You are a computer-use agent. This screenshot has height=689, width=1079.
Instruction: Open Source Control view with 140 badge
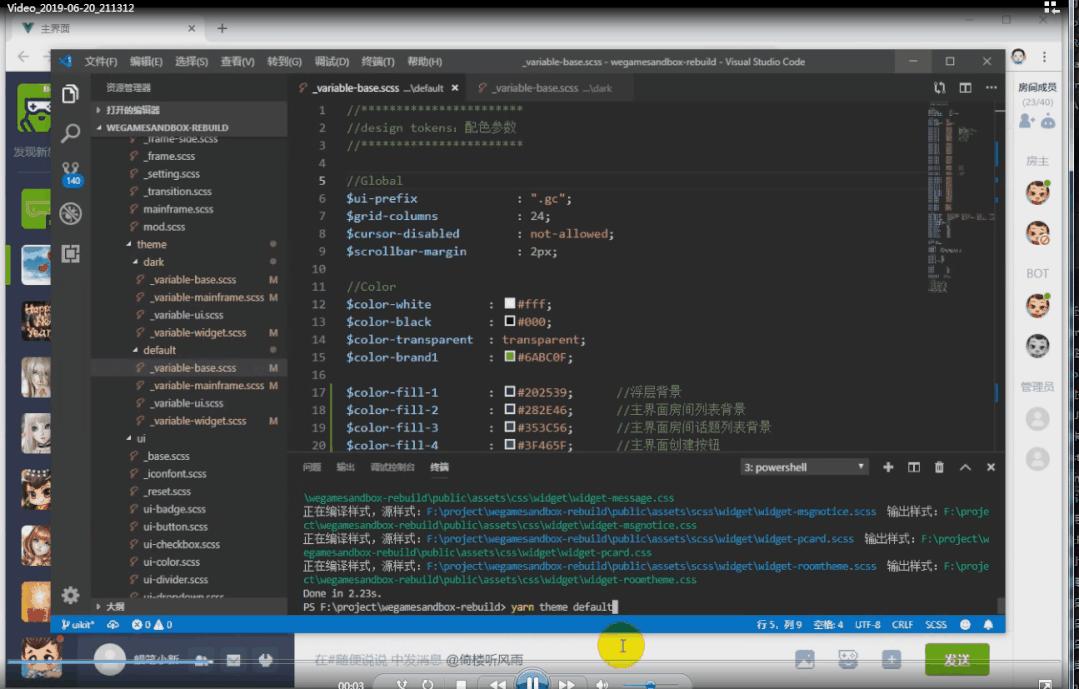pos(71,172)
